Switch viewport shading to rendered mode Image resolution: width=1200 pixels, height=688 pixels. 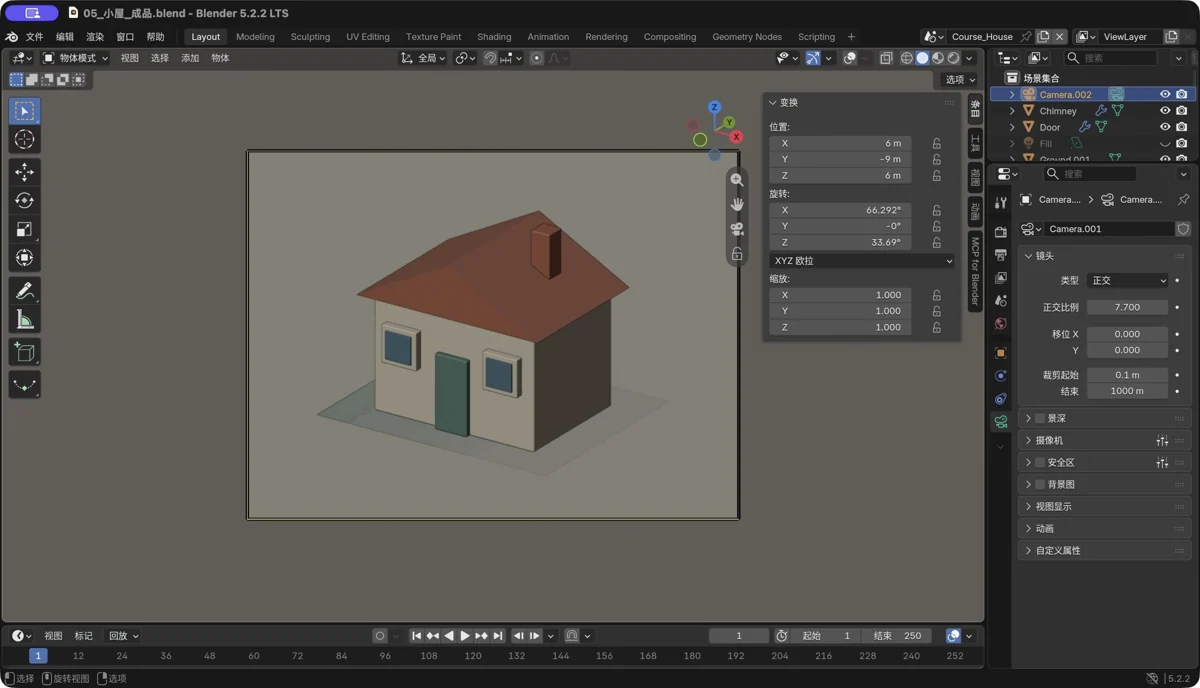coord(953,58)
